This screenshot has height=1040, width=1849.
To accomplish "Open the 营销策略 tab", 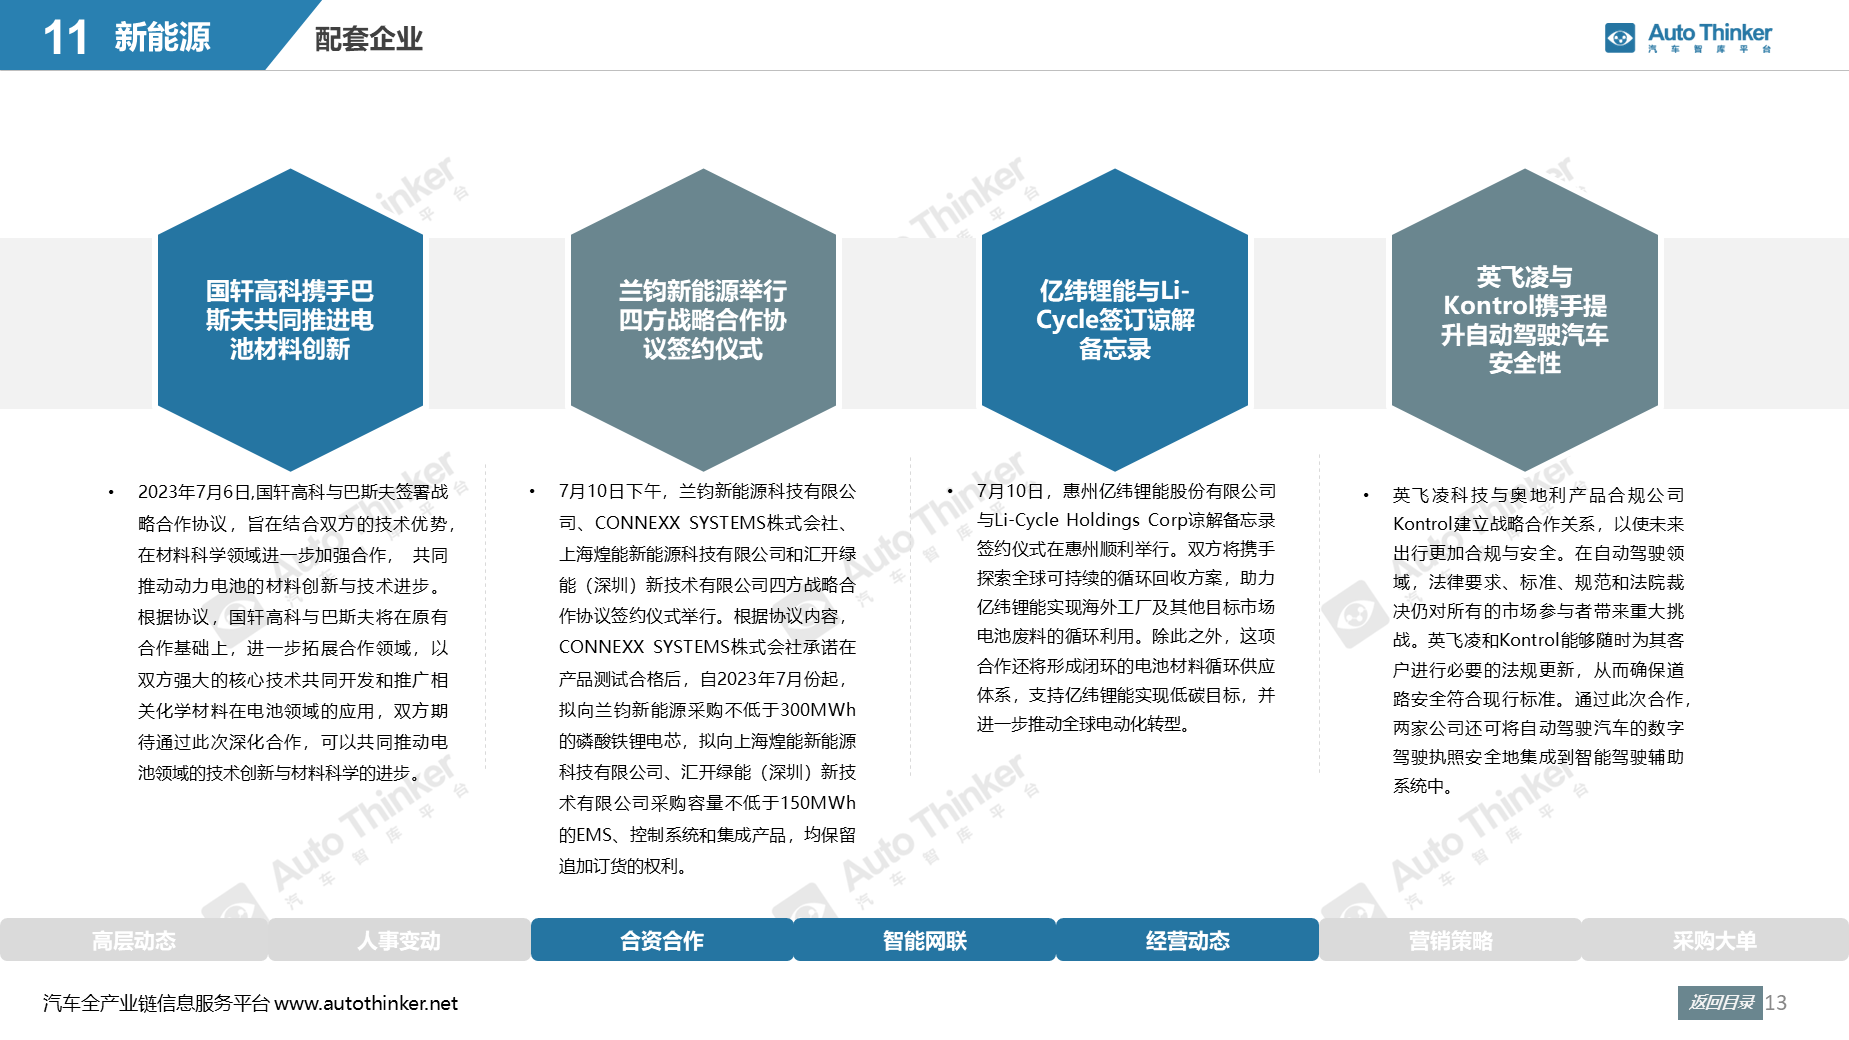I will [1451, 940].
